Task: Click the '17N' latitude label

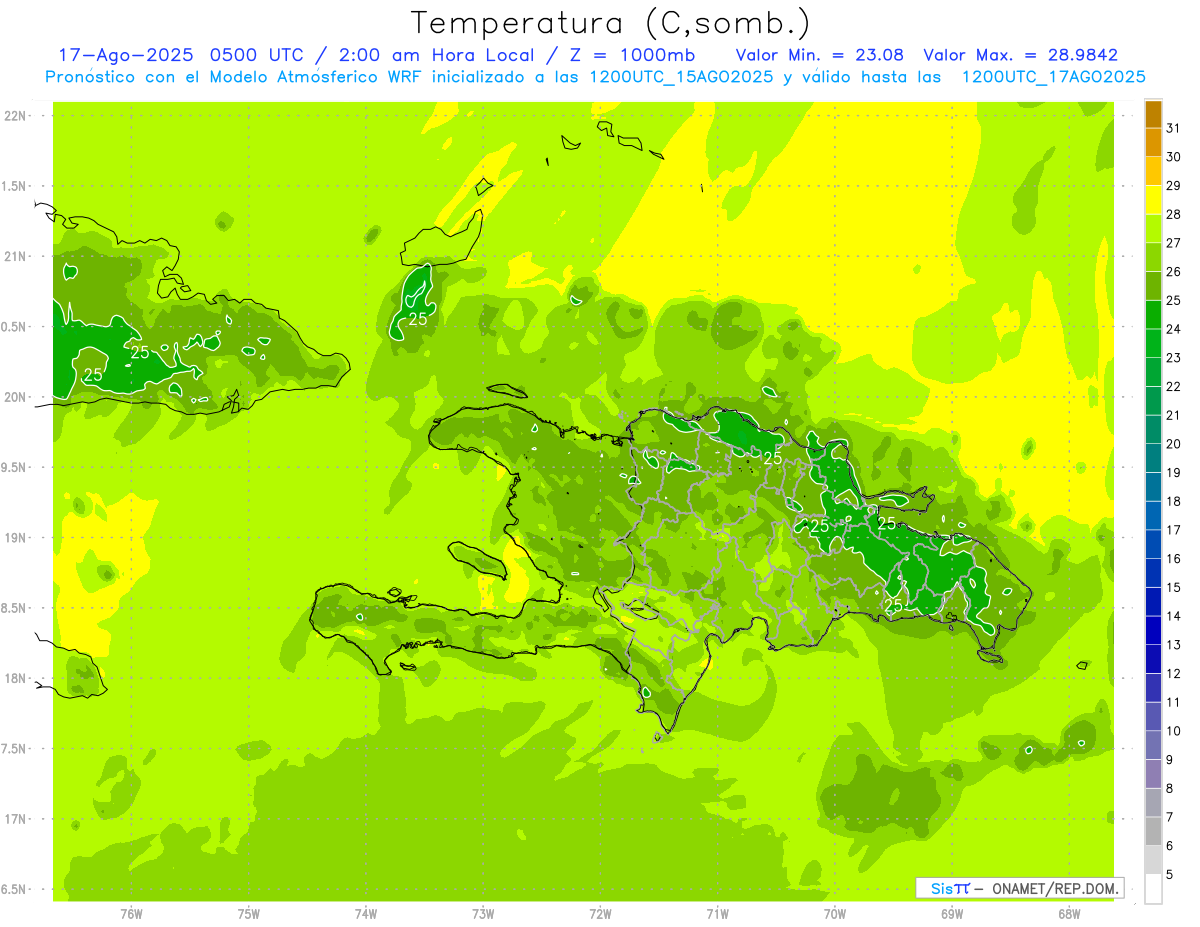Action: click(x=15, y=819)
